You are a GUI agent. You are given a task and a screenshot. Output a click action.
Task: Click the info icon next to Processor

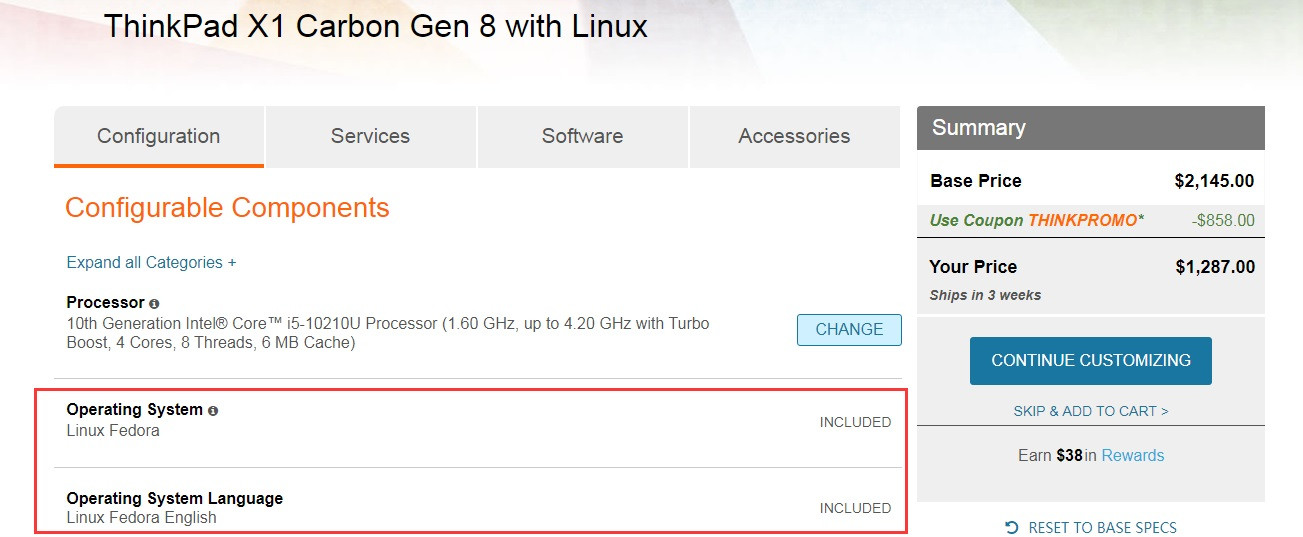click(x=154, y=303)
